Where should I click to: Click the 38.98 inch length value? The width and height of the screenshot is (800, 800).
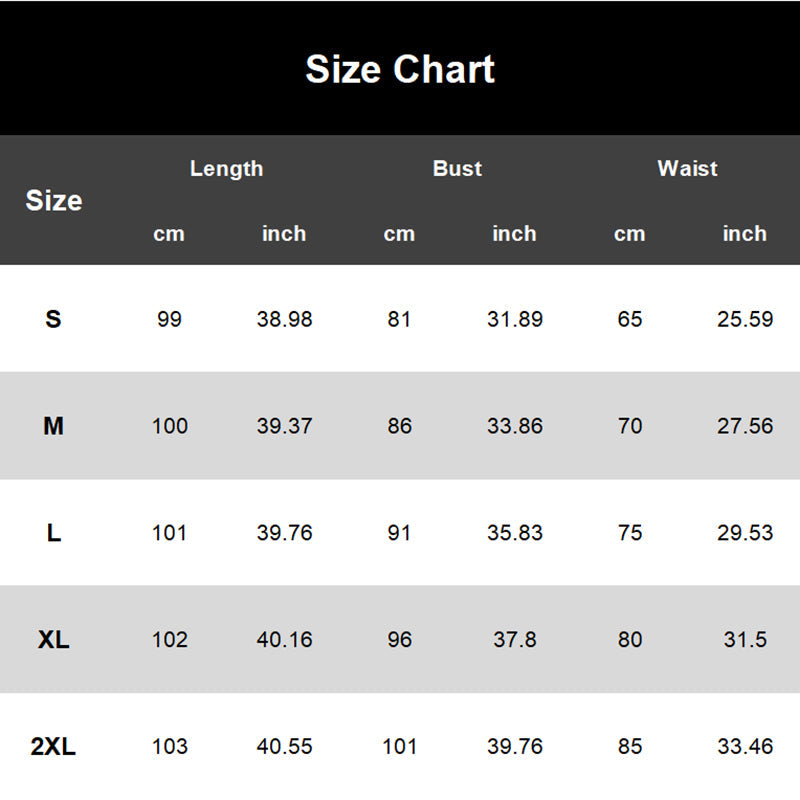click(284, 320)
